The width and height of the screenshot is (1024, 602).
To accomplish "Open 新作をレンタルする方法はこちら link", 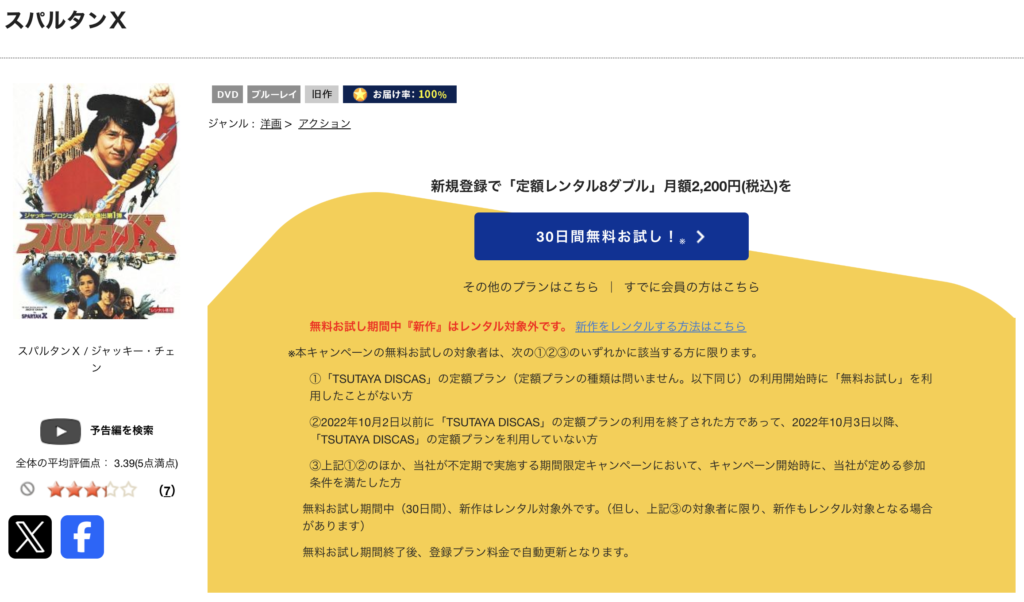I will click(660, 326).
